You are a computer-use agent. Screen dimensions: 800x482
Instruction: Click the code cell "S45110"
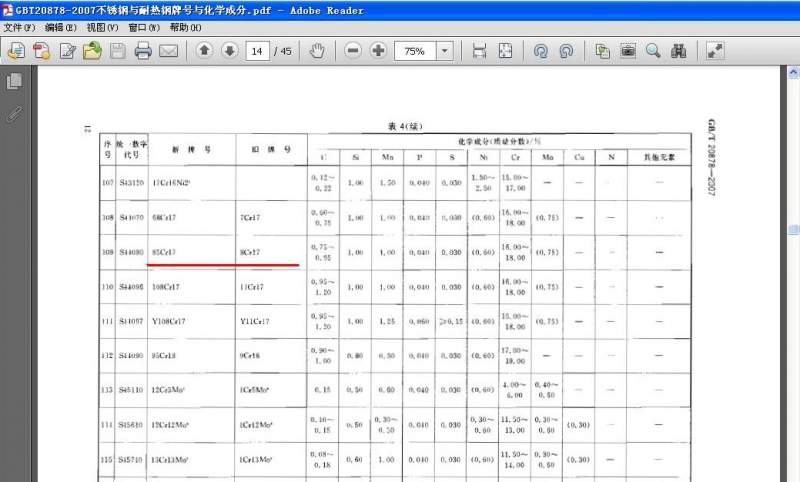point(131,390)
